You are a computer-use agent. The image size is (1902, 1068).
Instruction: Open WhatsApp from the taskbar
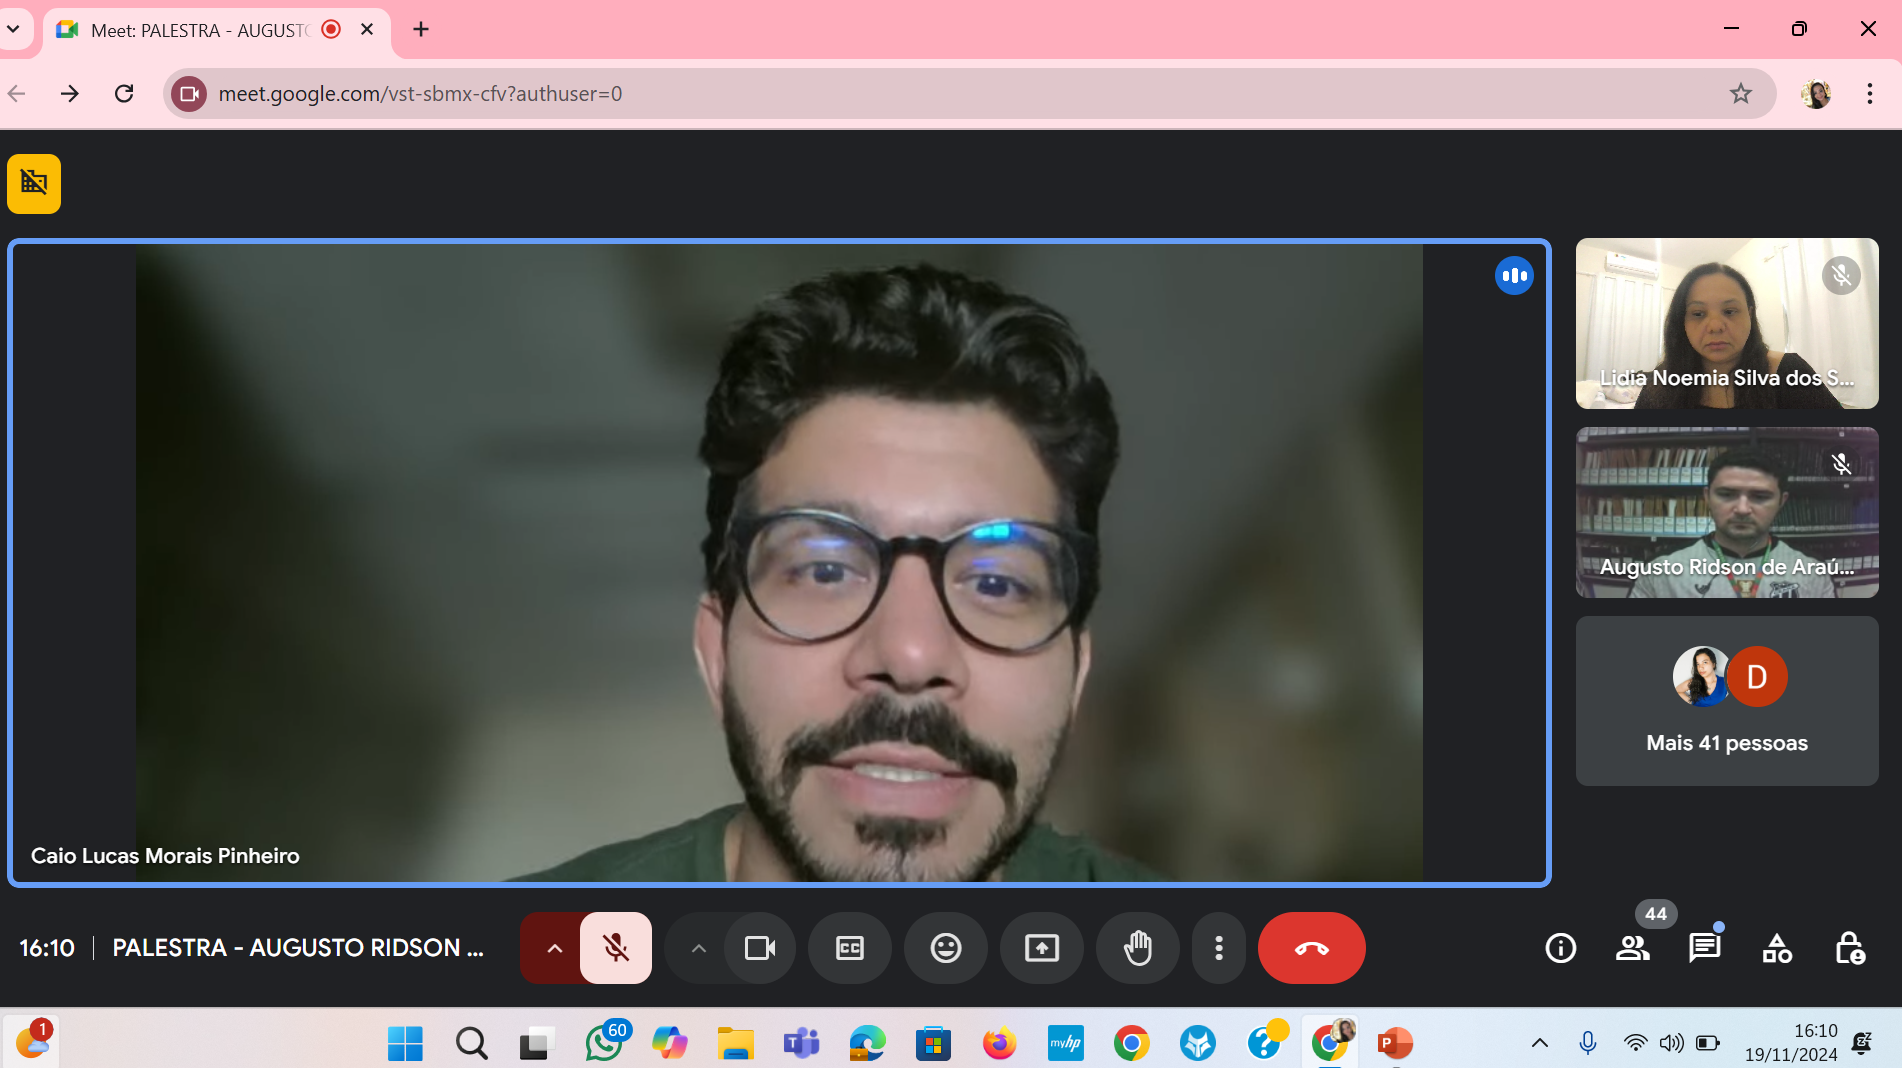[603, 1043]
